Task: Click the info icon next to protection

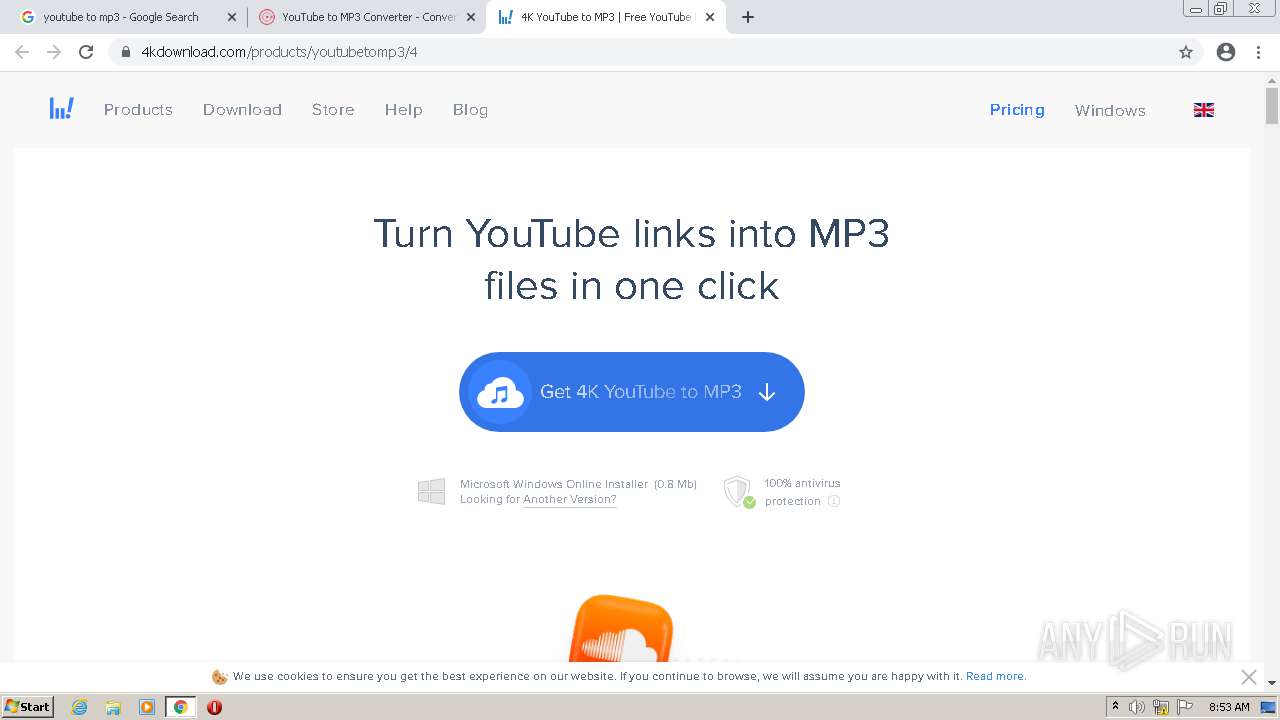Action: coord(834,501)
